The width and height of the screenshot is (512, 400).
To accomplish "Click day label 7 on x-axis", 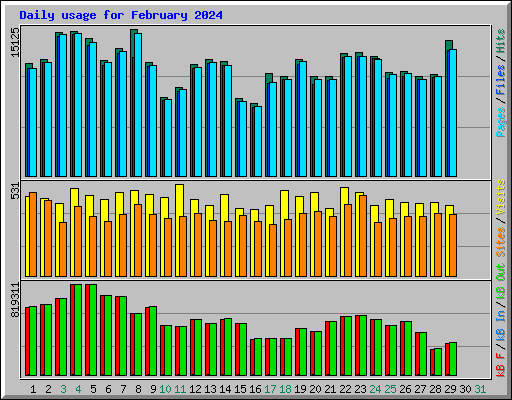I will (123, 389).
